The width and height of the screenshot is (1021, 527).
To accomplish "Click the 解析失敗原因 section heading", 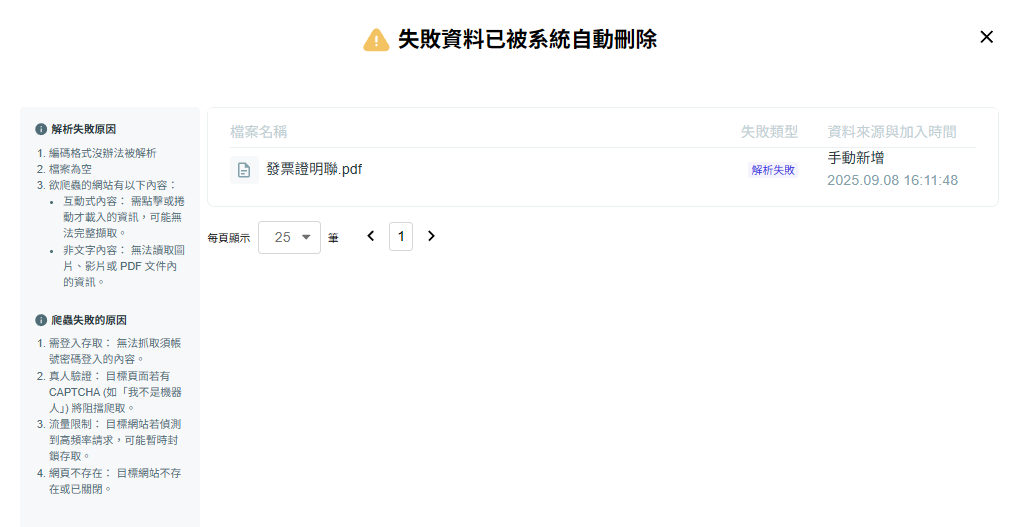I will (x=84, y=129).
